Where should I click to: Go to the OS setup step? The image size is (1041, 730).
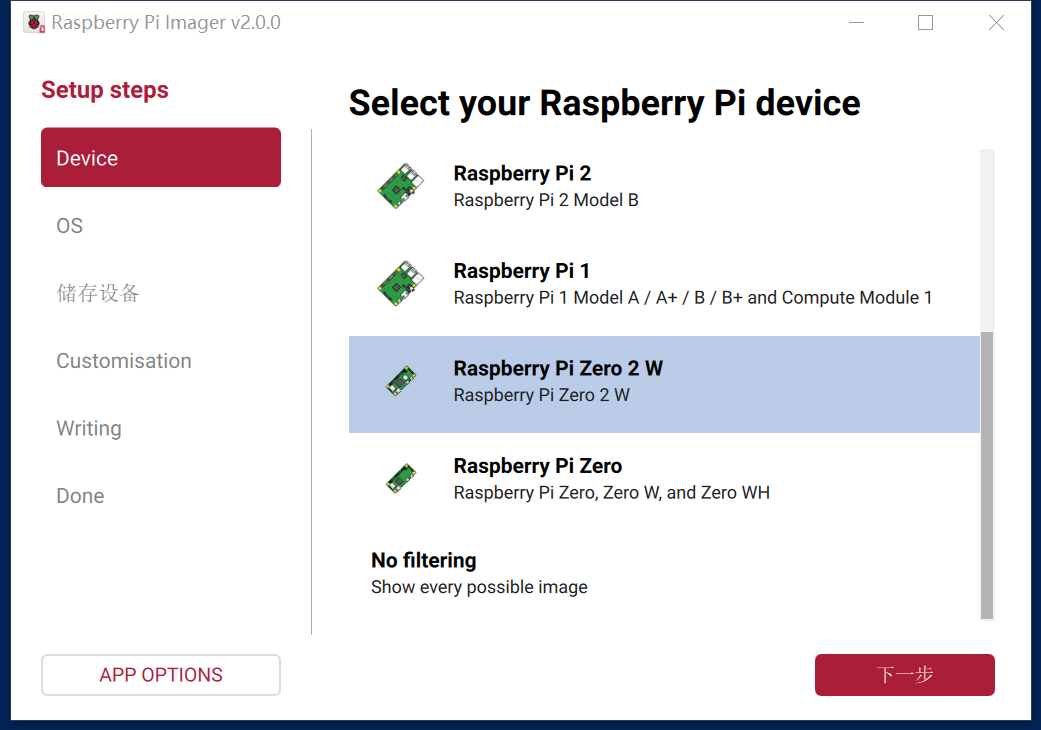(70, 226)
